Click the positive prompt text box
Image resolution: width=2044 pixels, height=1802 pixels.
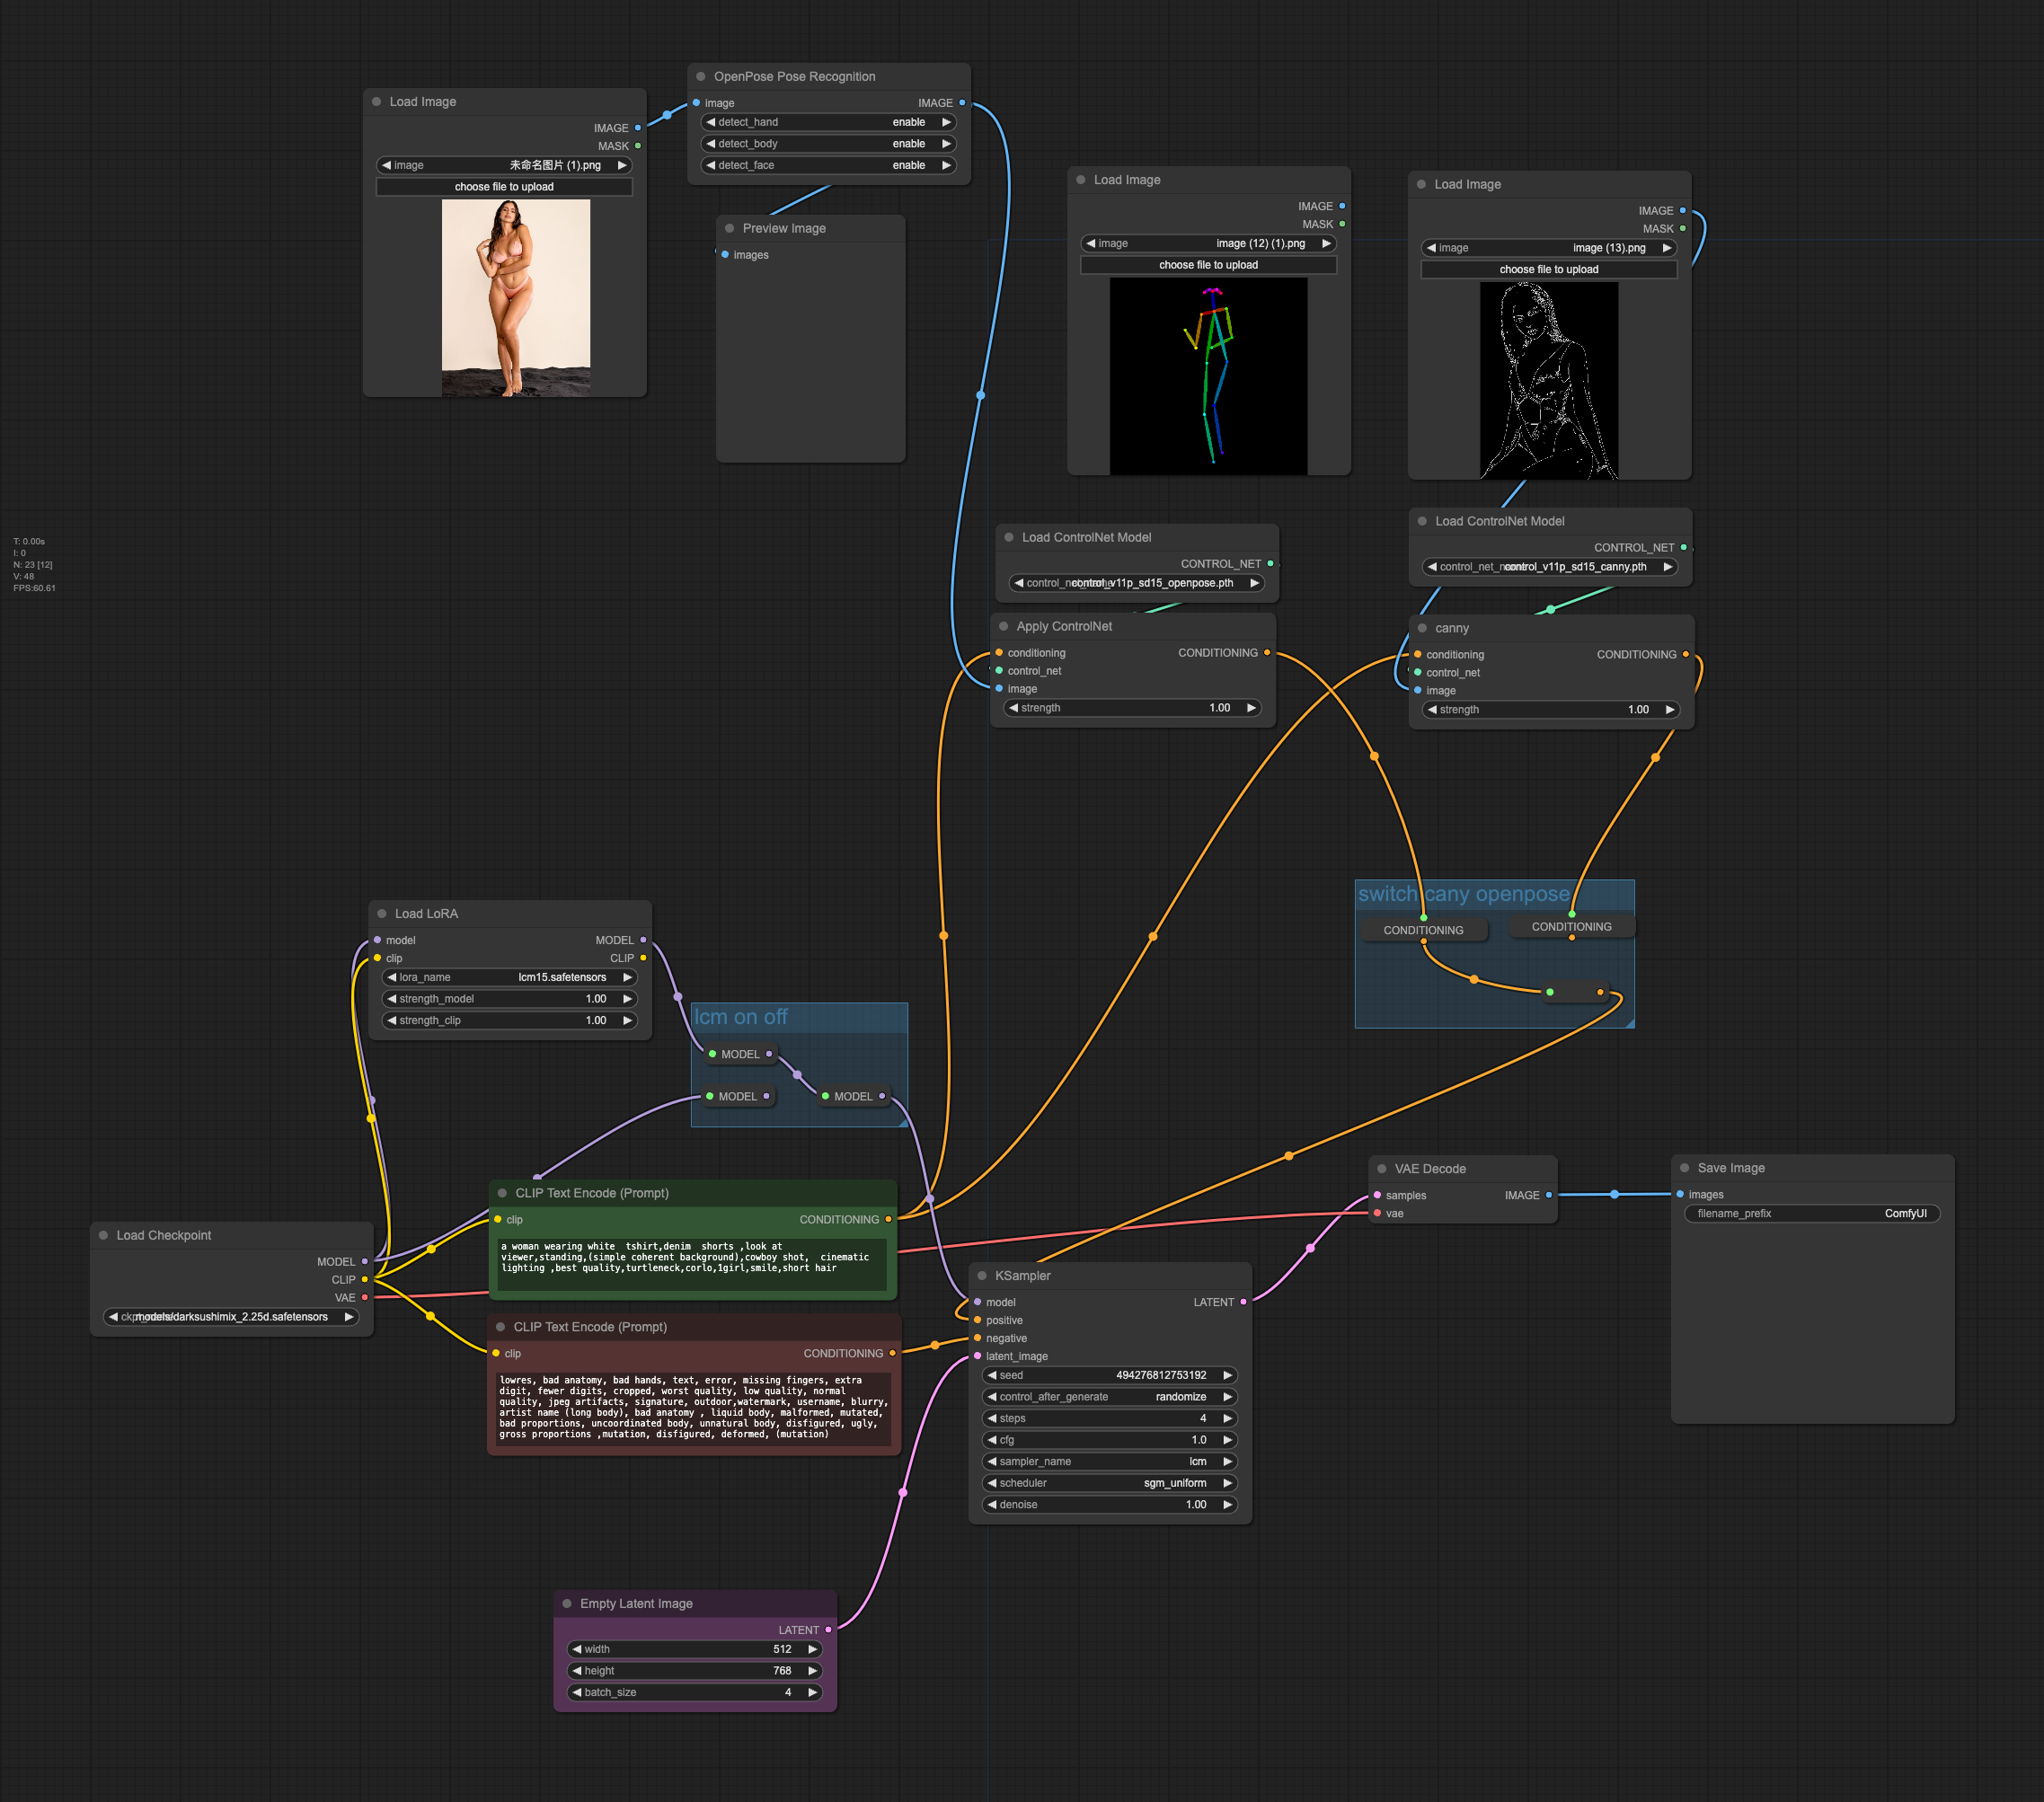click(x=692, y=1264)
